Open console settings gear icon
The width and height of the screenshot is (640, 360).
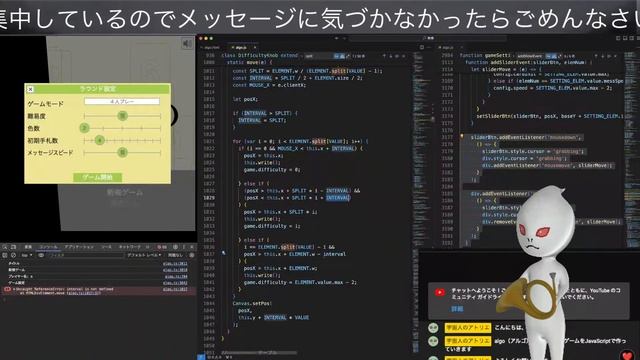click(x=191, y=255)
